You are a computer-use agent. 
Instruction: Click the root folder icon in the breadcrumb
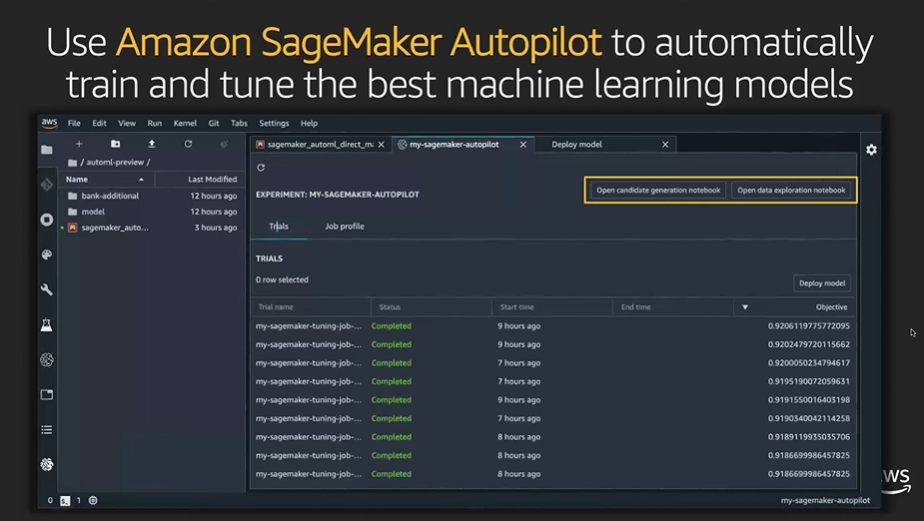[72, 162]
